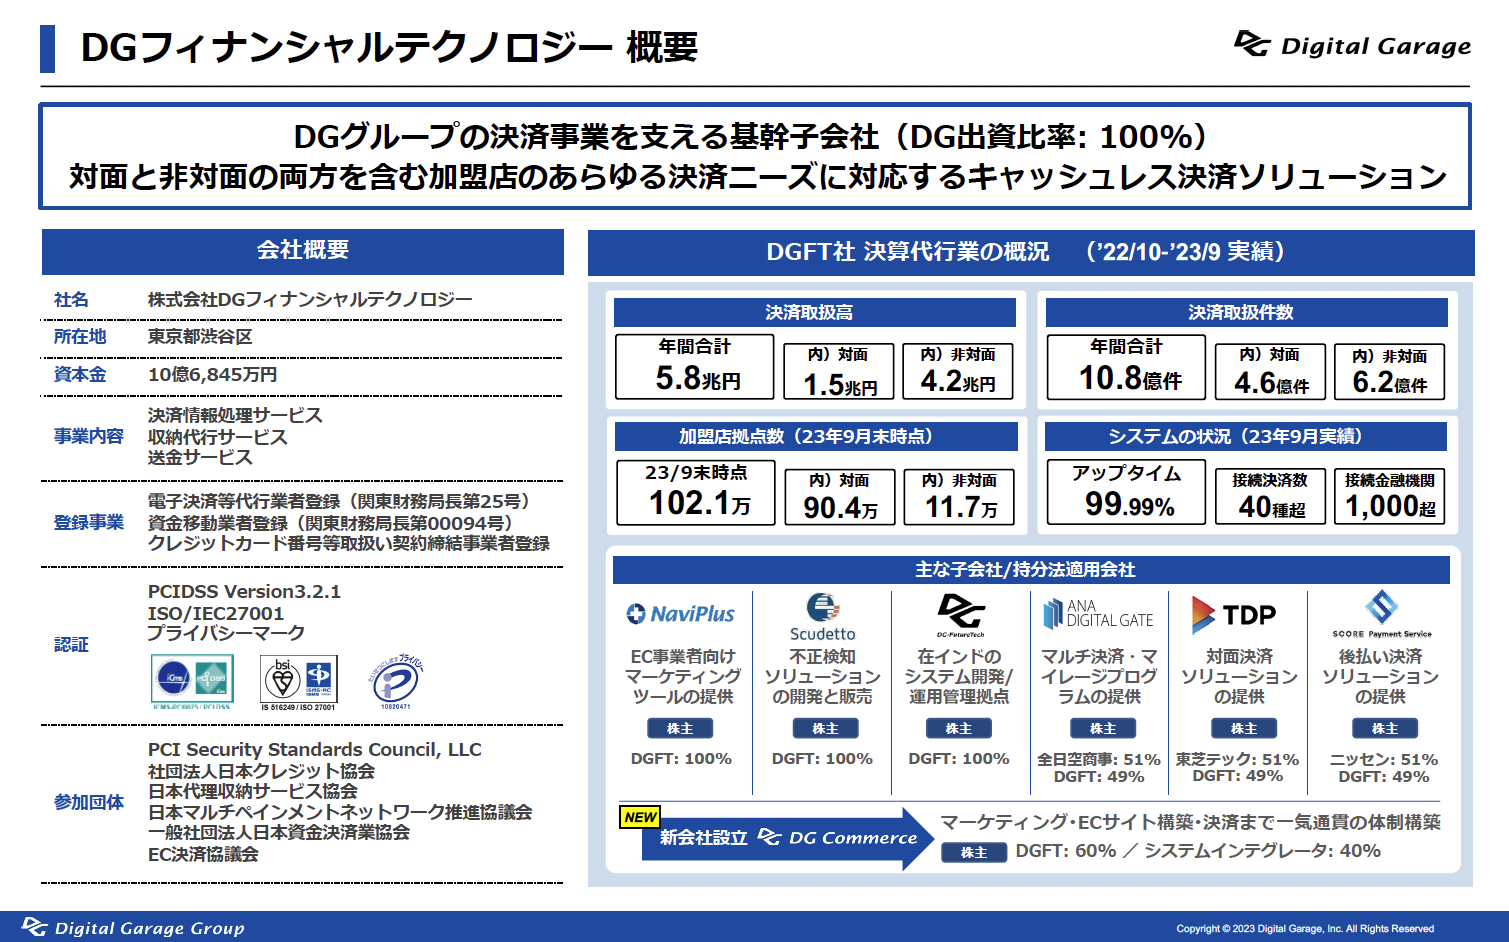Click the 社名 row label

tap(71, 300)
